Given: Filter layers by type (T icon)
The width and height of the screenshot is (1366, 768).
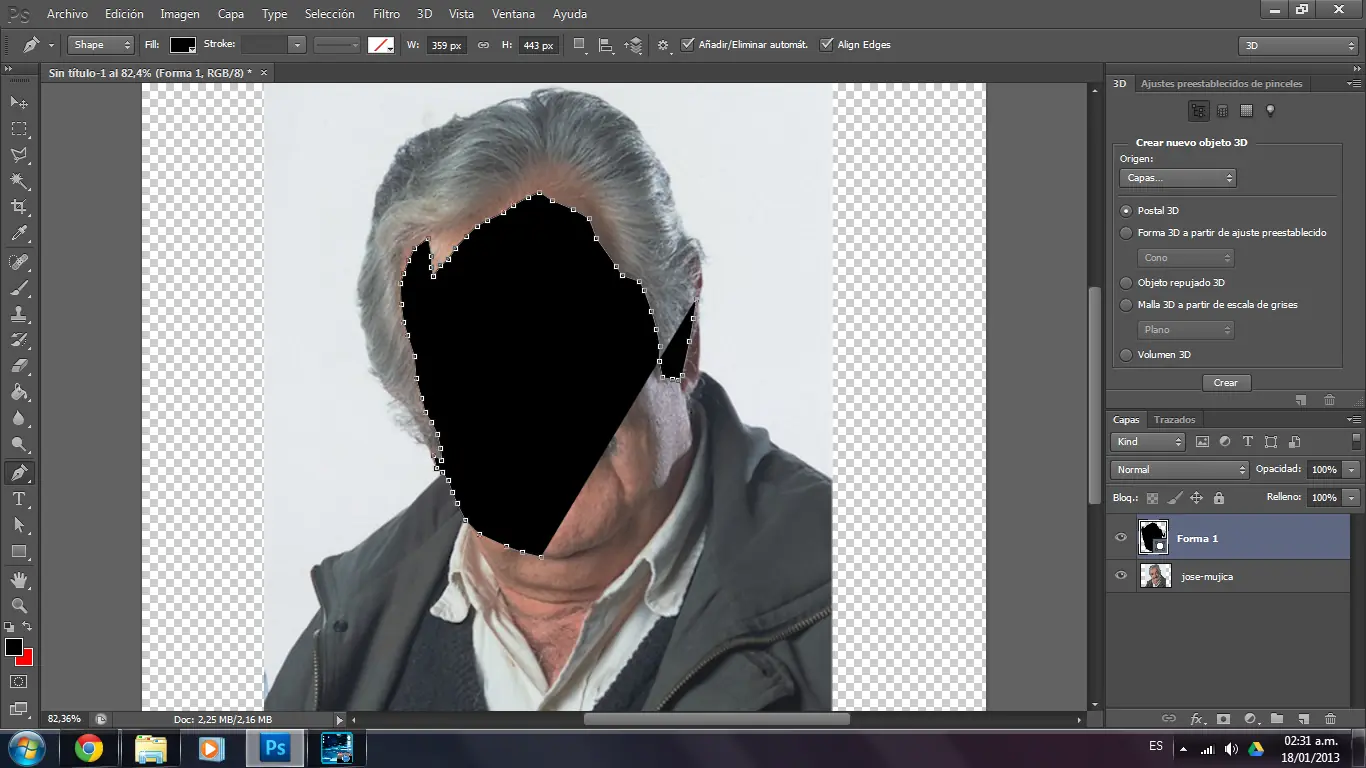Looking at the screenshot, I should [x=1247, y=442].
